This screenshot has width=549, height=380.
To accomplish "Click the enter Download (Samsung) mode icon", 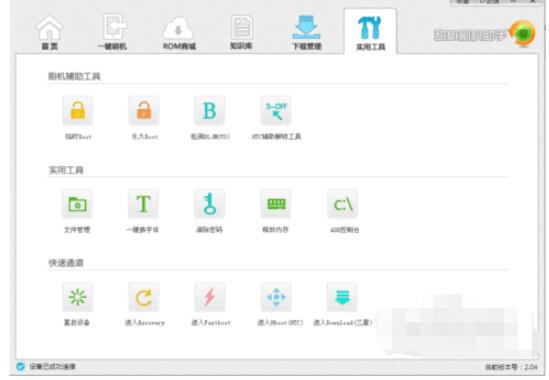I will coord(342,297).
